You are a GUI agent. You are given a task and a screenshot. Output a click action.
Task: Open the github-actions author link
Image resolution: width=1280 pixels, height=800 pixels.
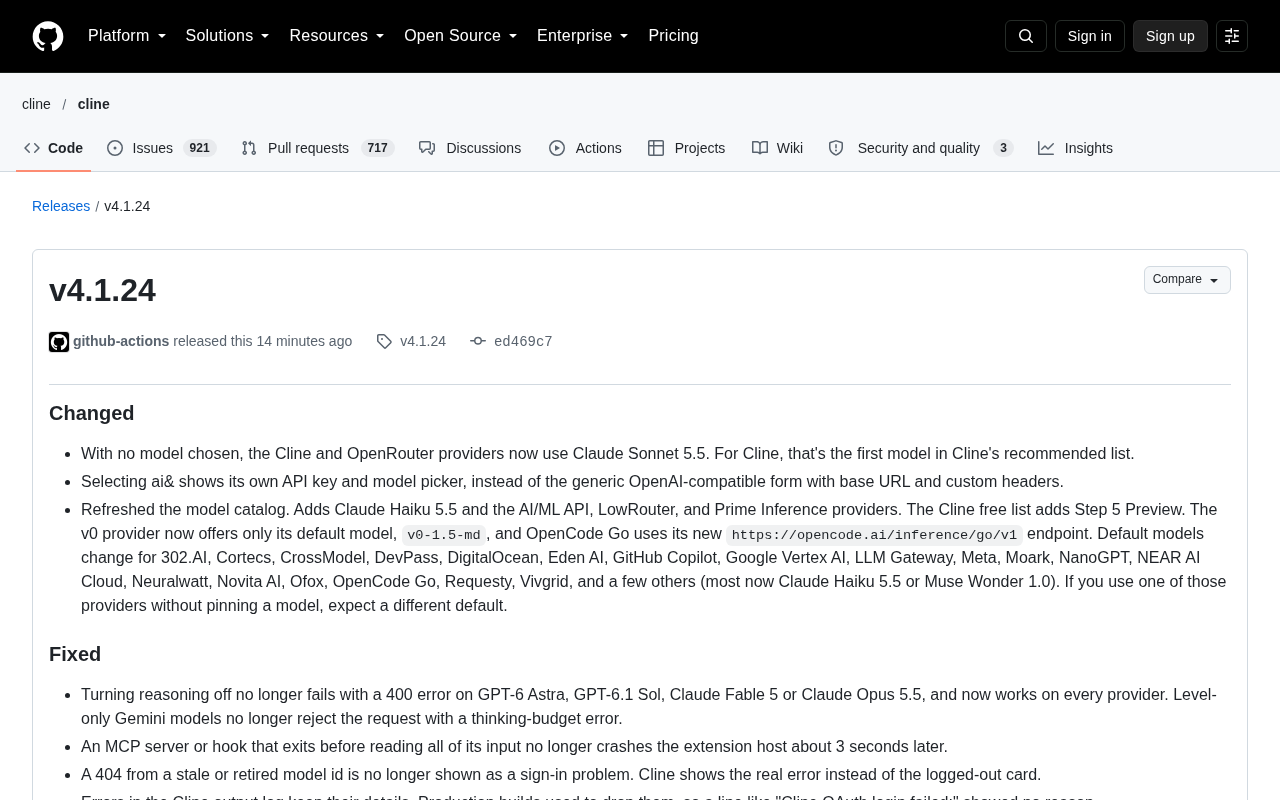(121, 341)
